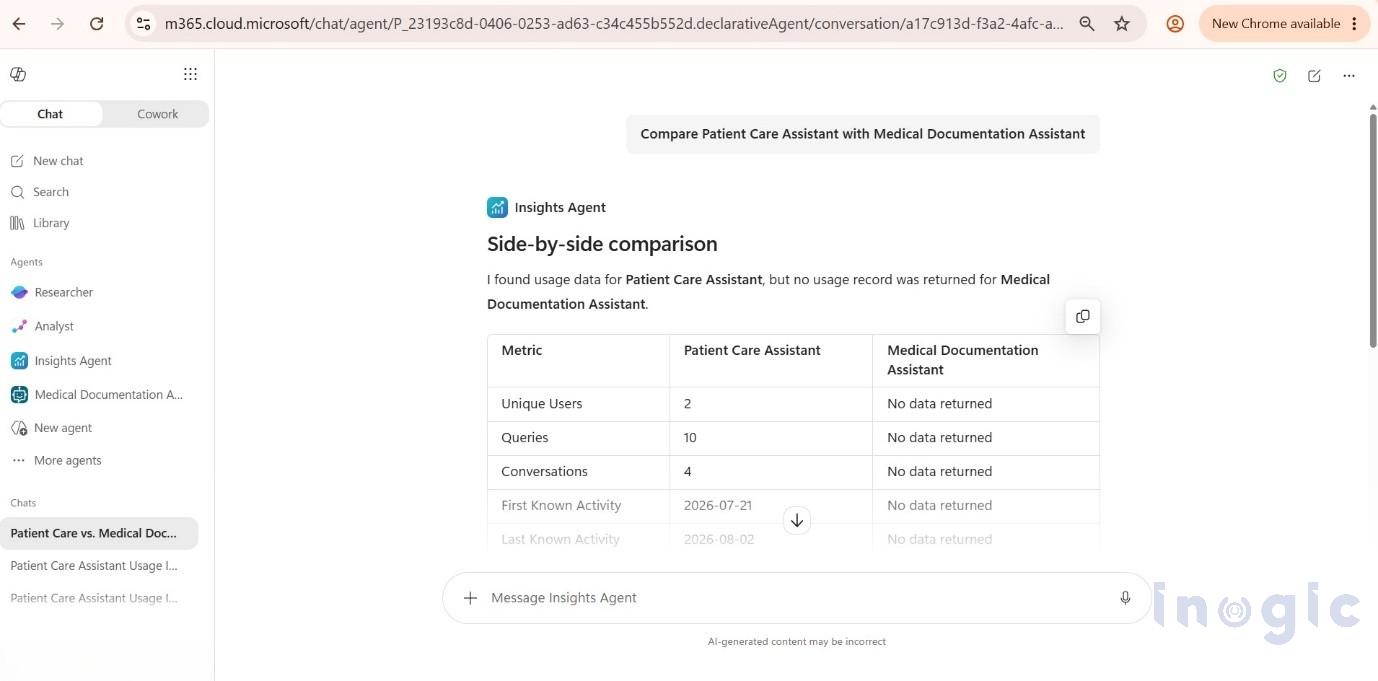Click AI-generated content may be incorrect notice

click(797, 642)
